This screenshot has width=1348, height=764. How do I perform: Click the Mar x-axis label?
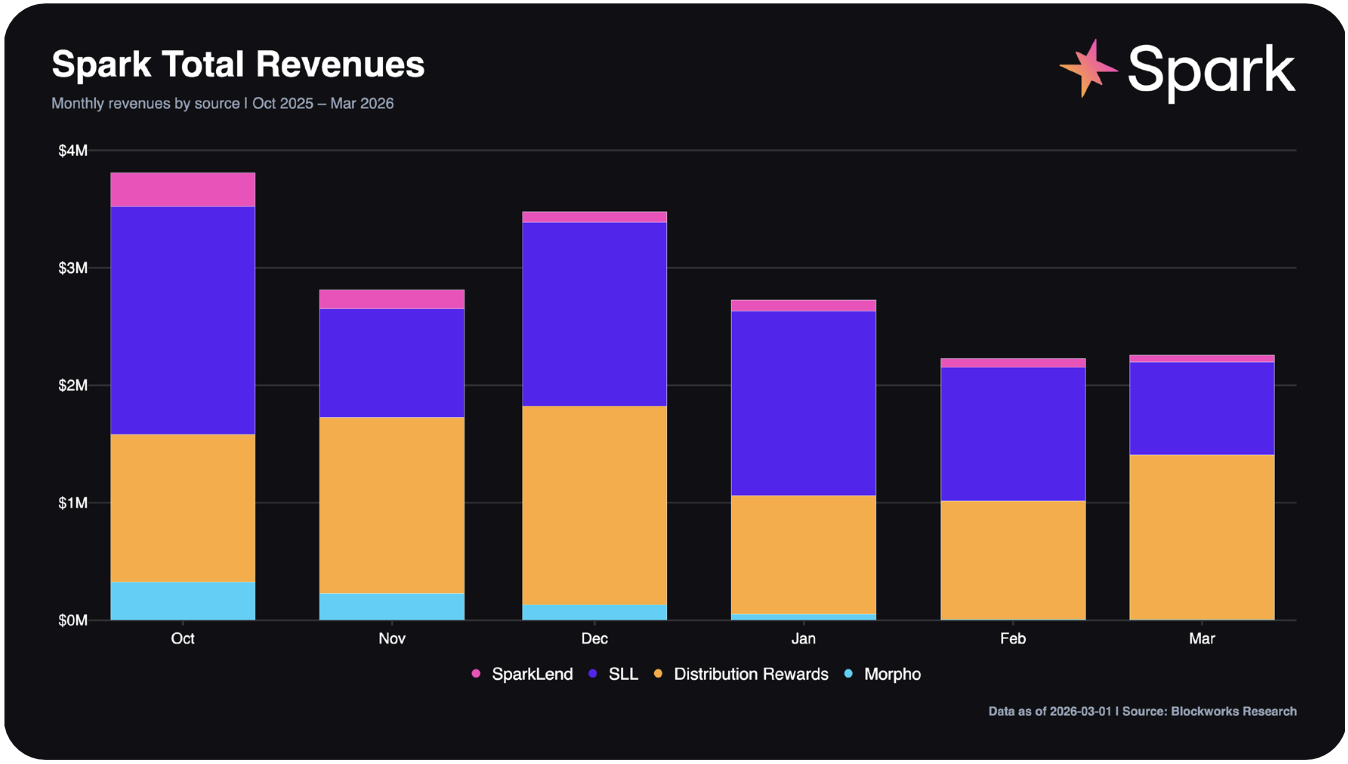pyautogui.click(x=1202, y=639)
